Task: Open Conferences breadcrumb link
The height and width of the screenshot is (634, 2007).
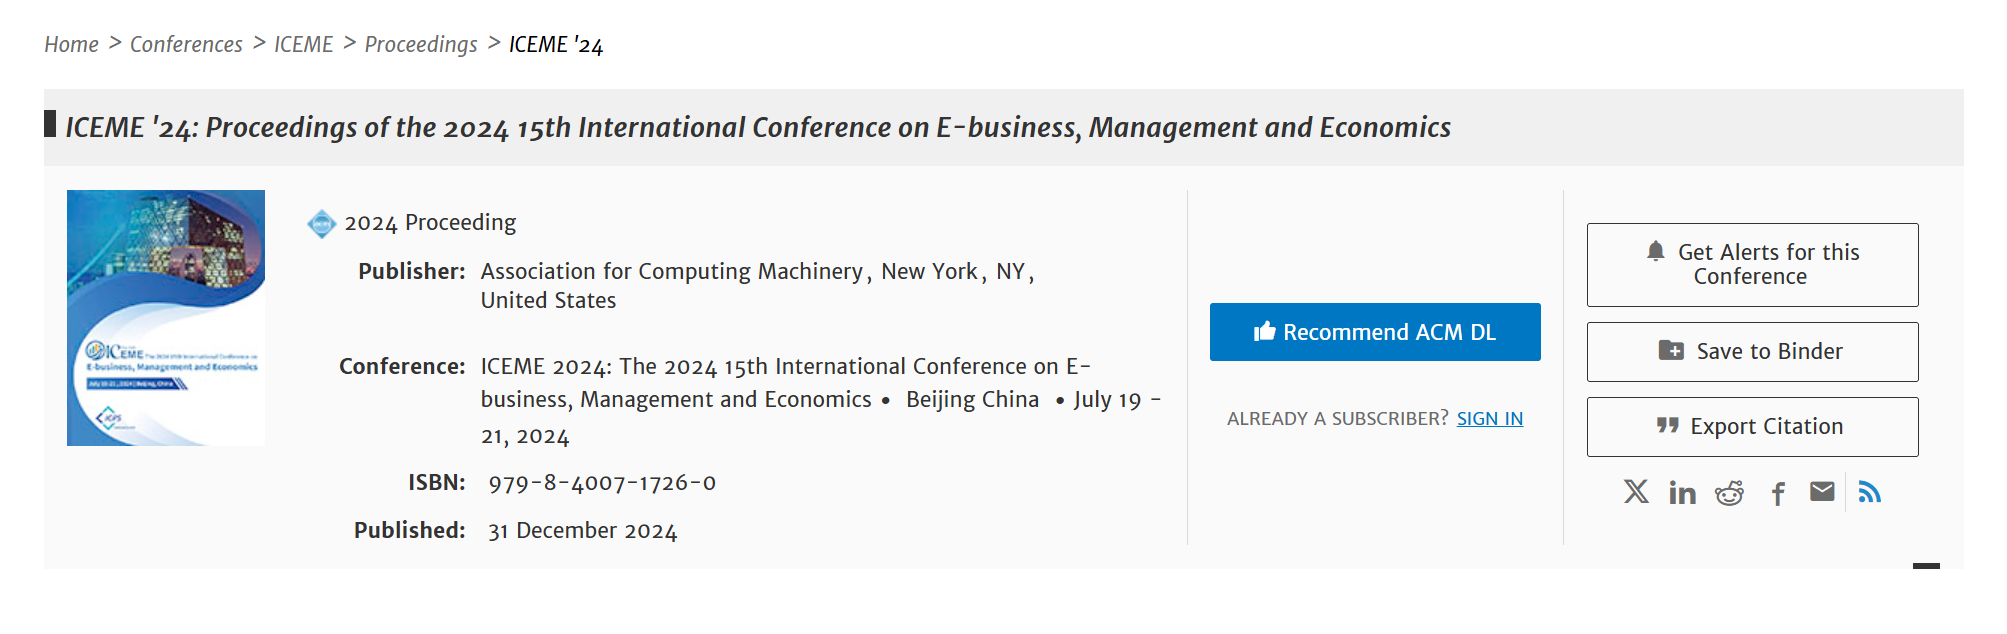Action: pyautogui.click(x=186, y=45)
